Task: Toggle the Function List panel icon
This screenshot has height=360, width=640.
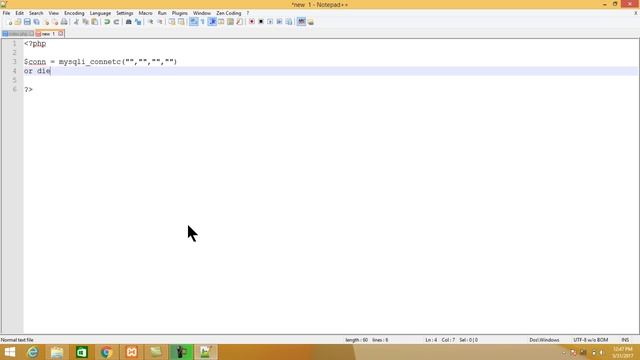Action: [x=240, y=22]
